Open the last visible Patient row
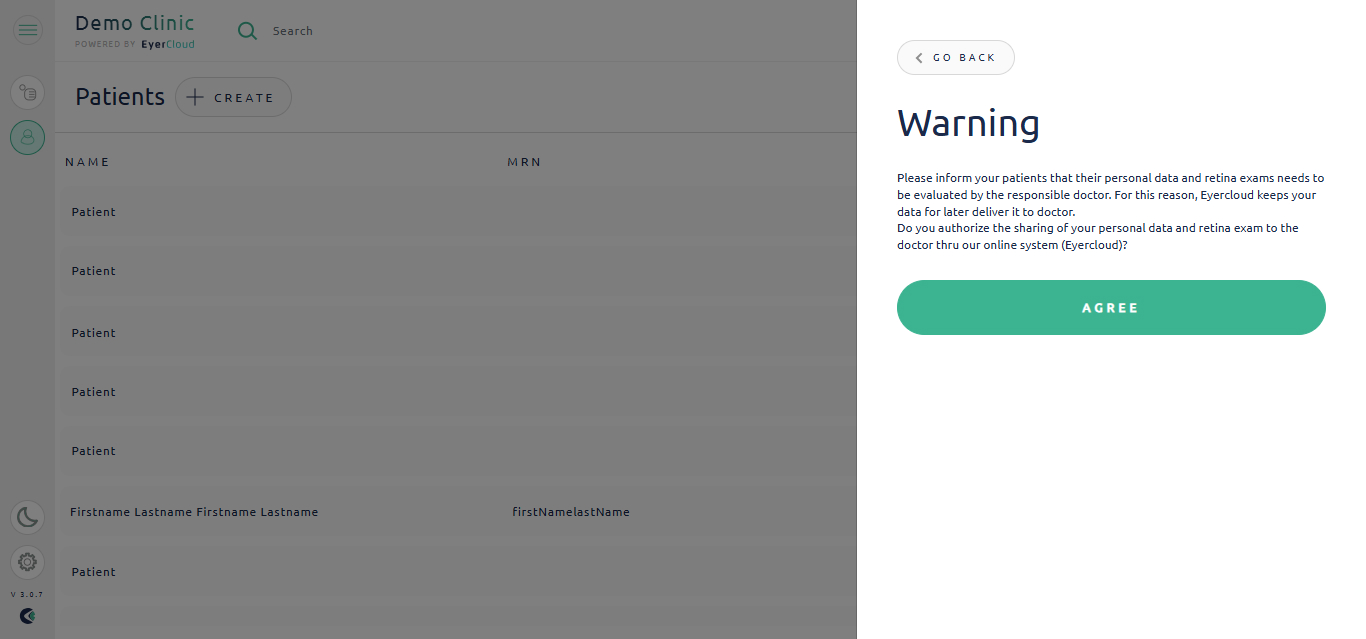Viewport: 1366px width, 639px height. click(456, 572)
